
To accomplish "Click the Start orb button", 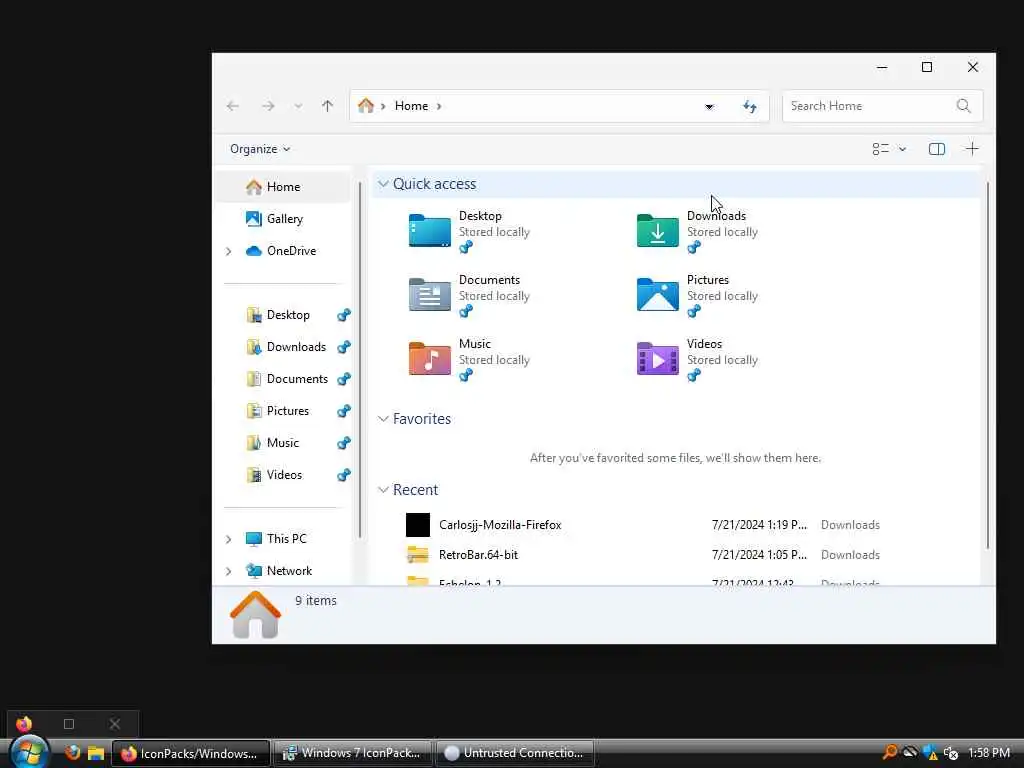I will pos(29,752).
